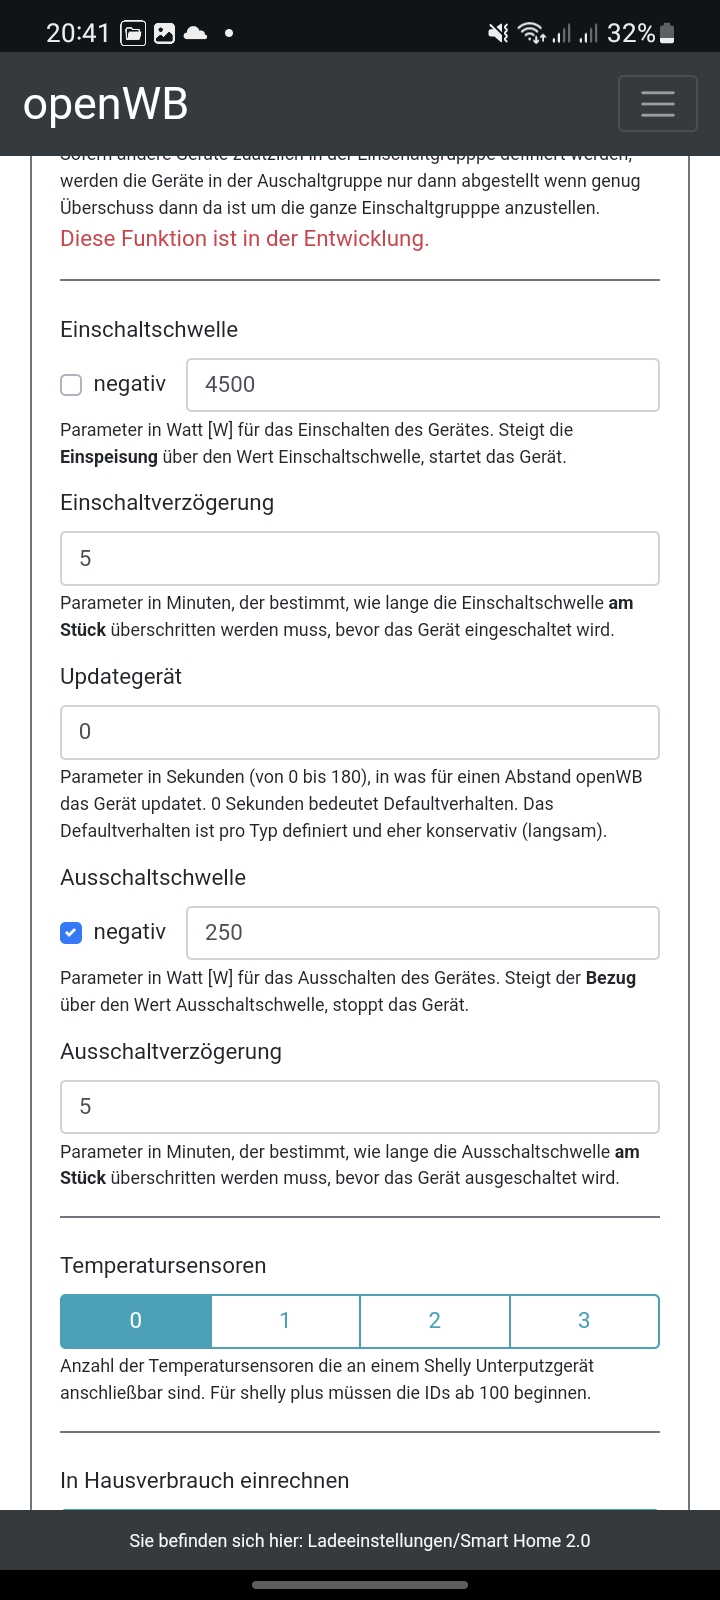Tap the openWB logo title
This screenshot has width=720, height=1600.
(106, 104)
